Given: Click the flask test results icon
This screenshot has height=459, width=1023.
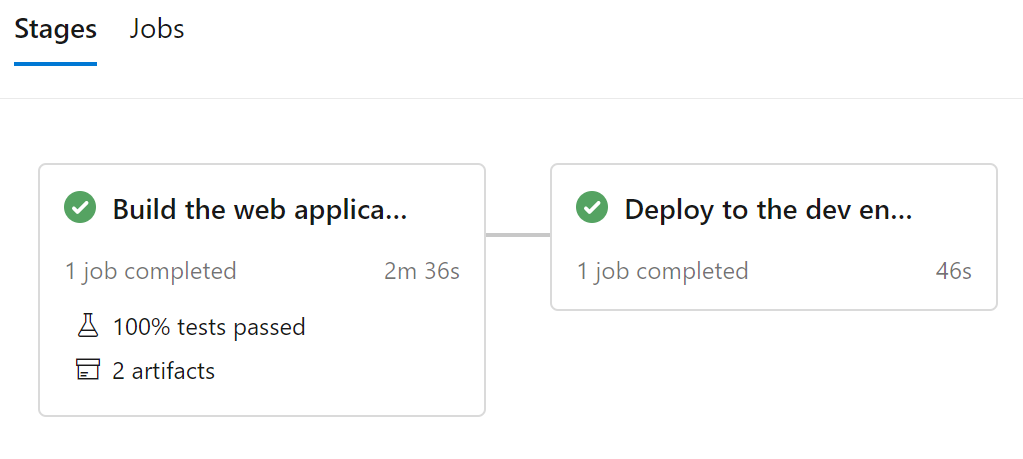Looking at the screenshot, I should (x=89, y=326).
